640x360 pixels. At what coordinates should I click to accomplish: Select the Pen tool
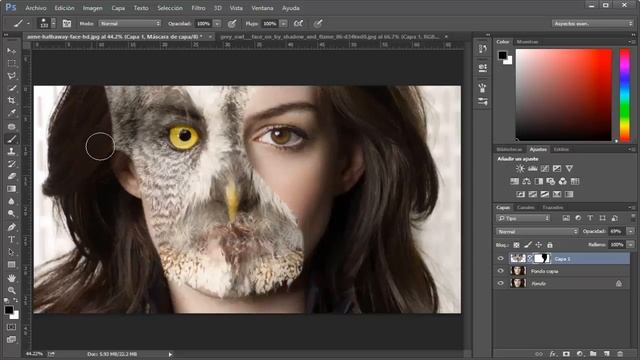coord(11,227)
